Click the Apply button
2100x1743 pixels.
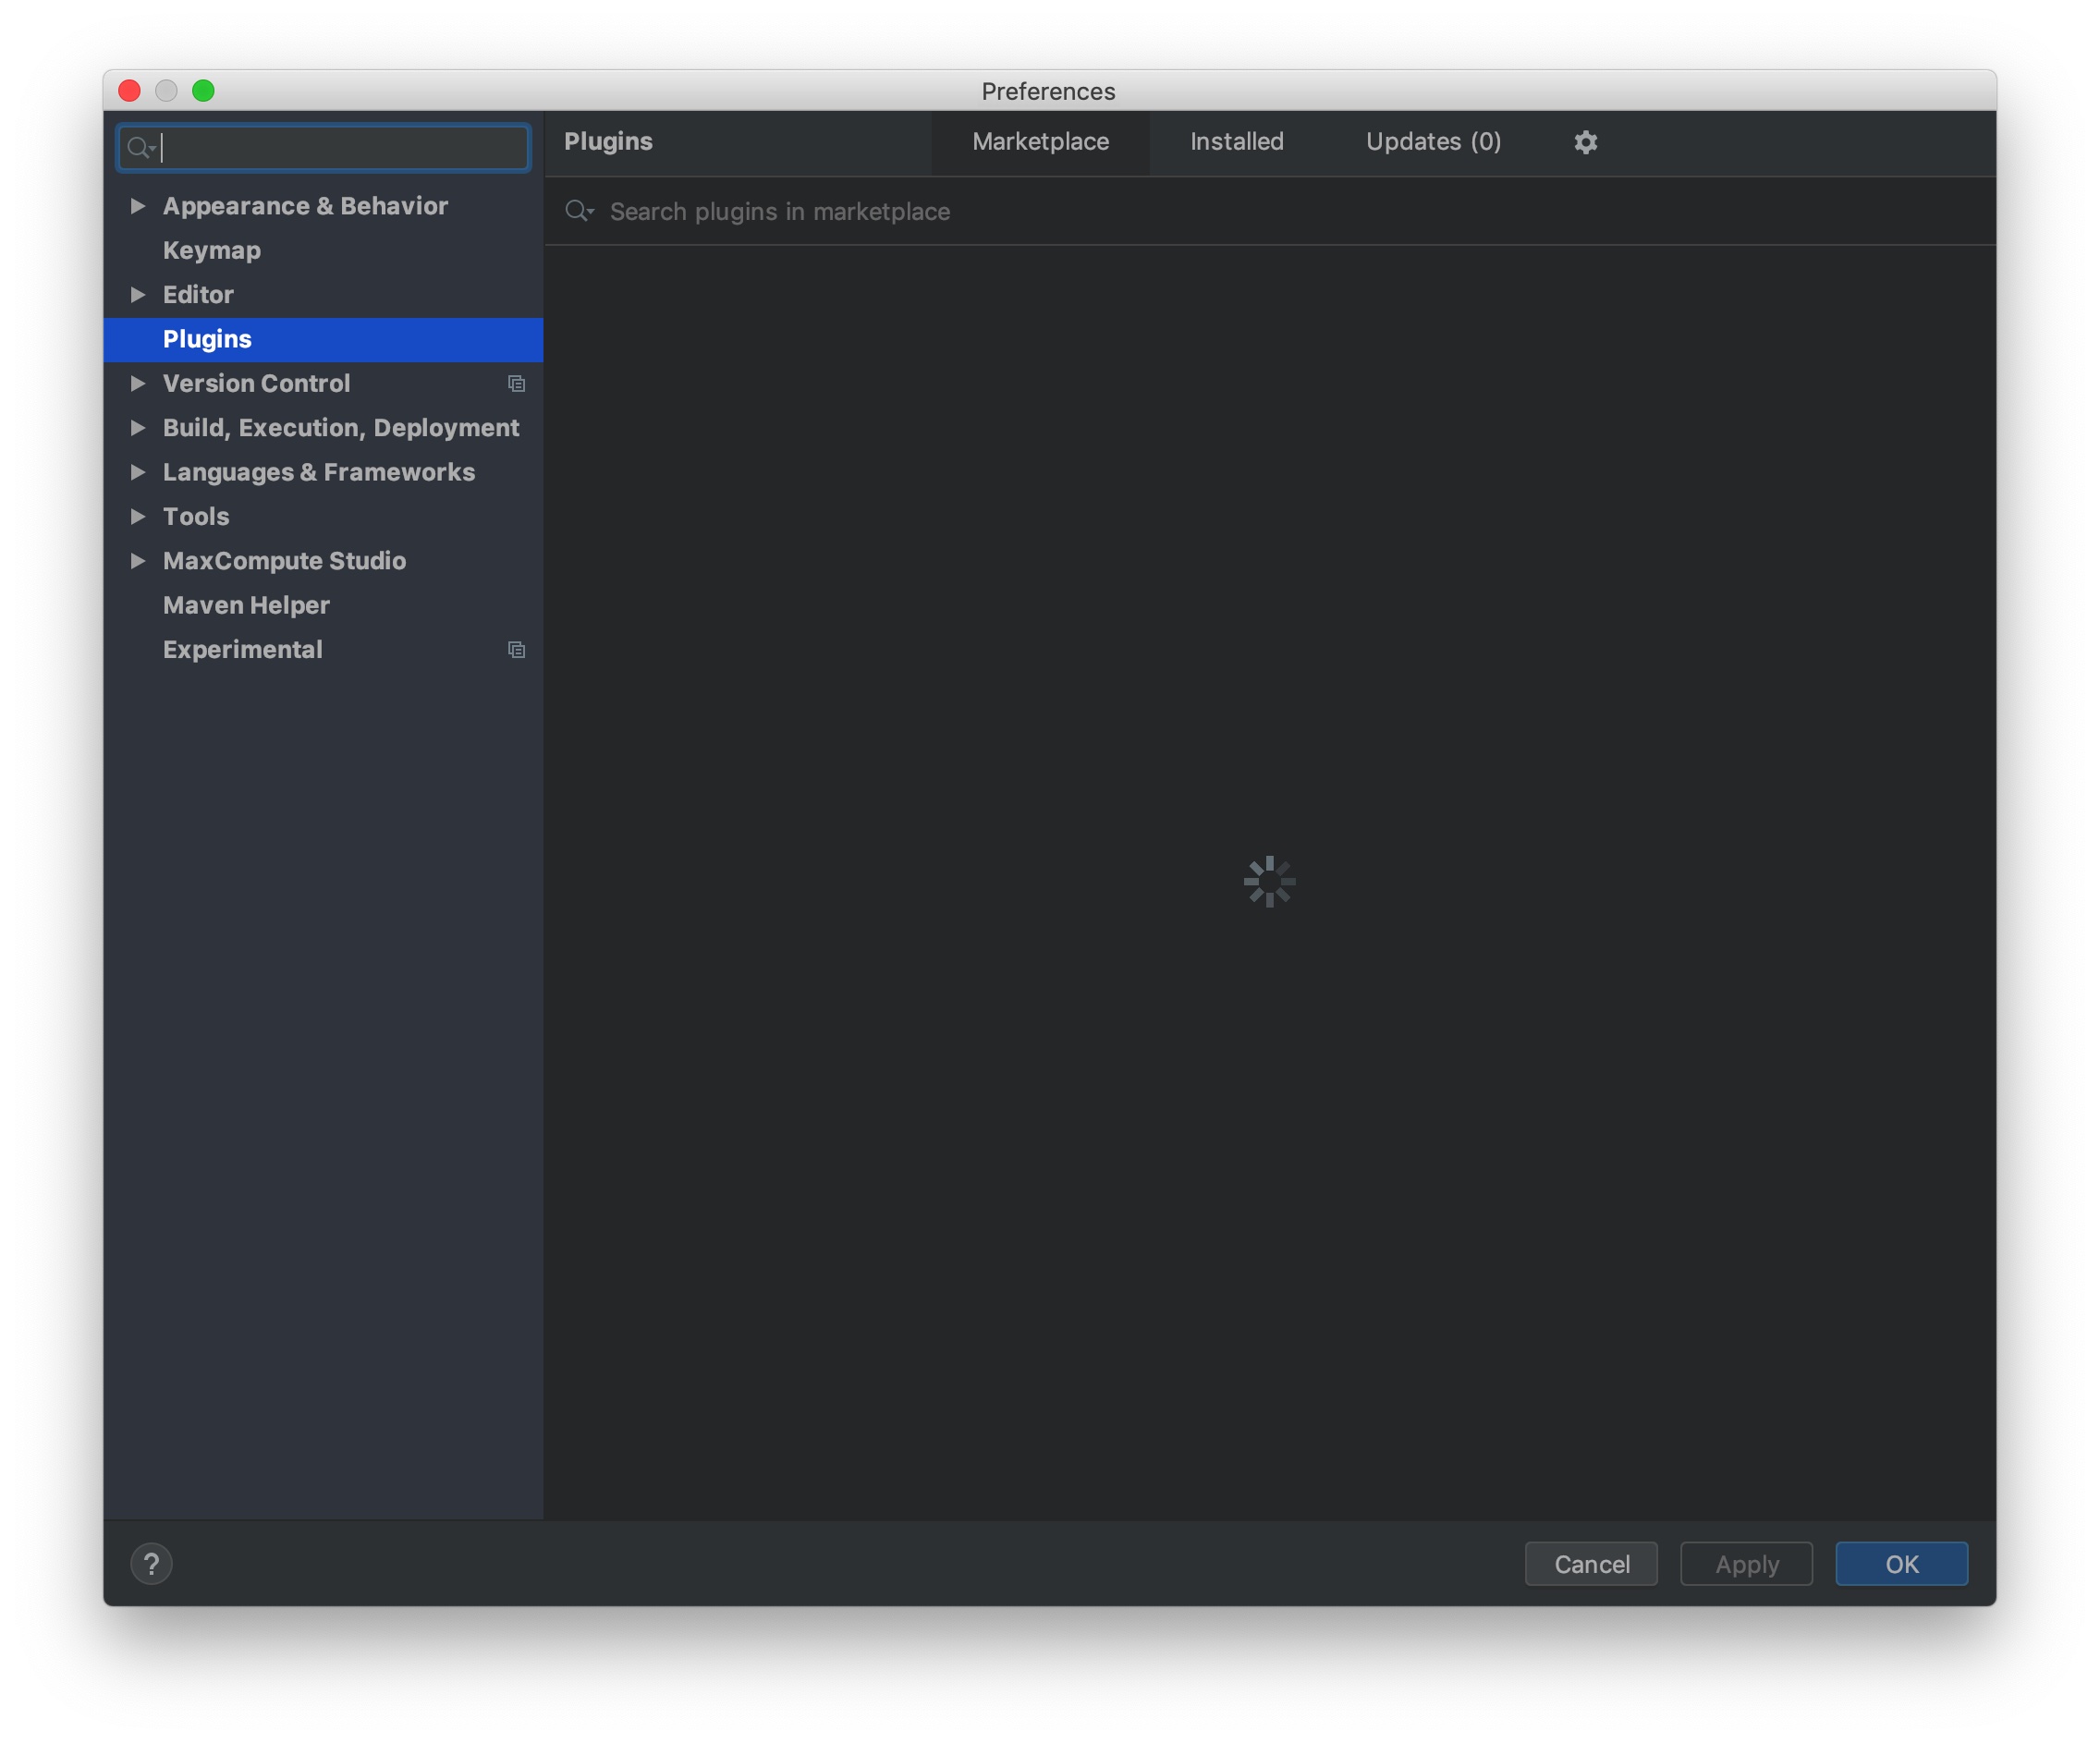tap(1745, 1563)
